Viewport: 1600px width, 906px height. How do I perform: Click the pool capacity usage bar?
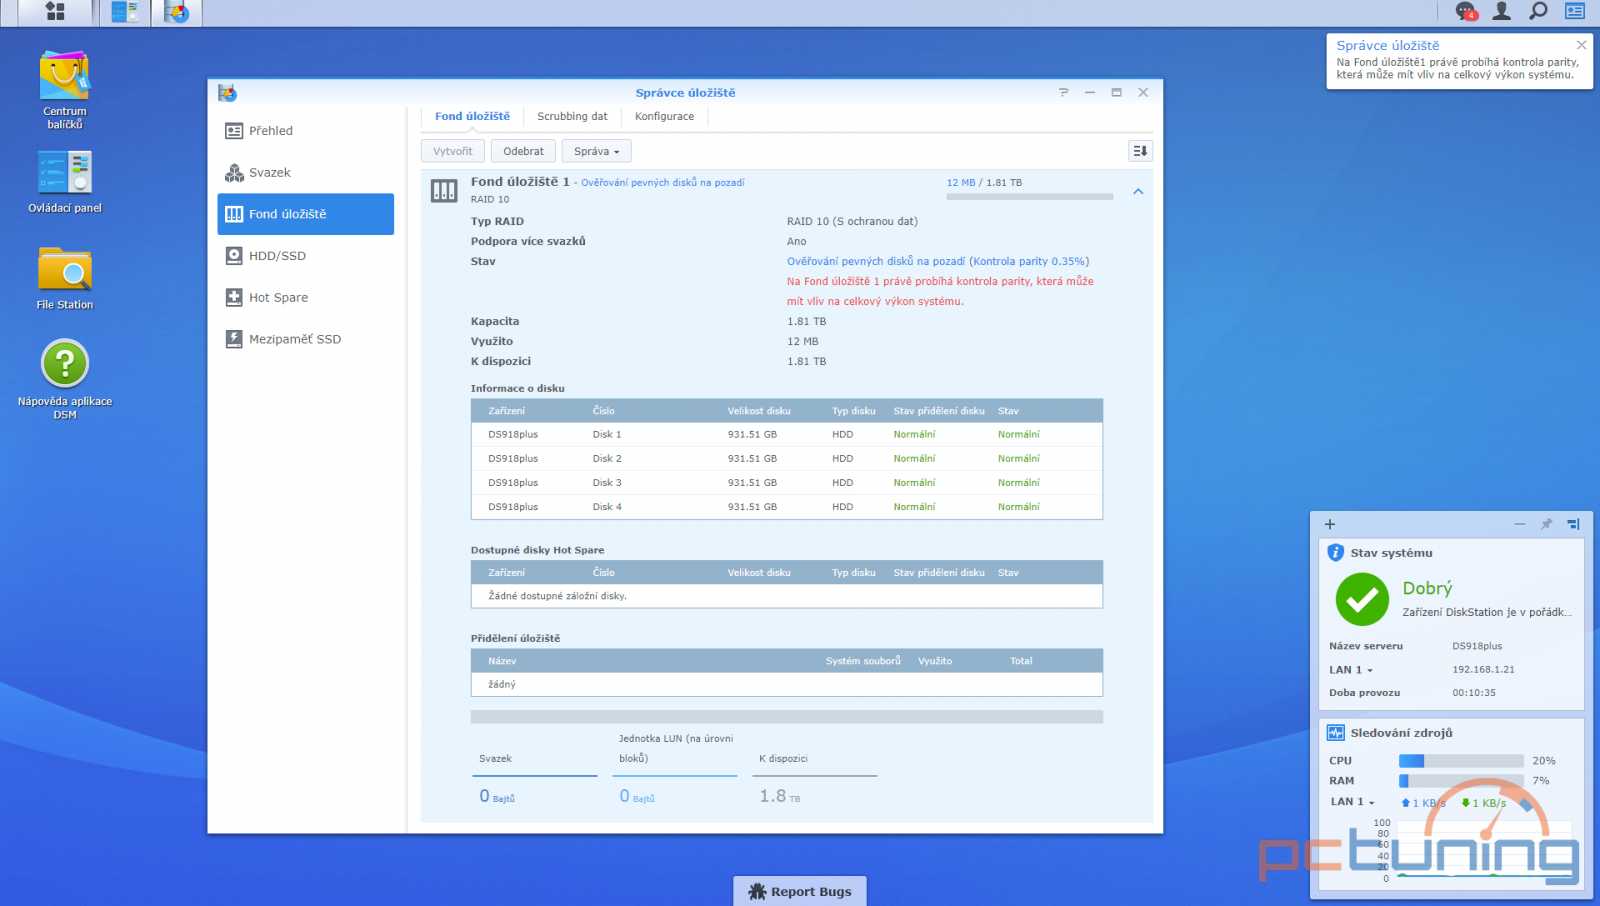1030,197
